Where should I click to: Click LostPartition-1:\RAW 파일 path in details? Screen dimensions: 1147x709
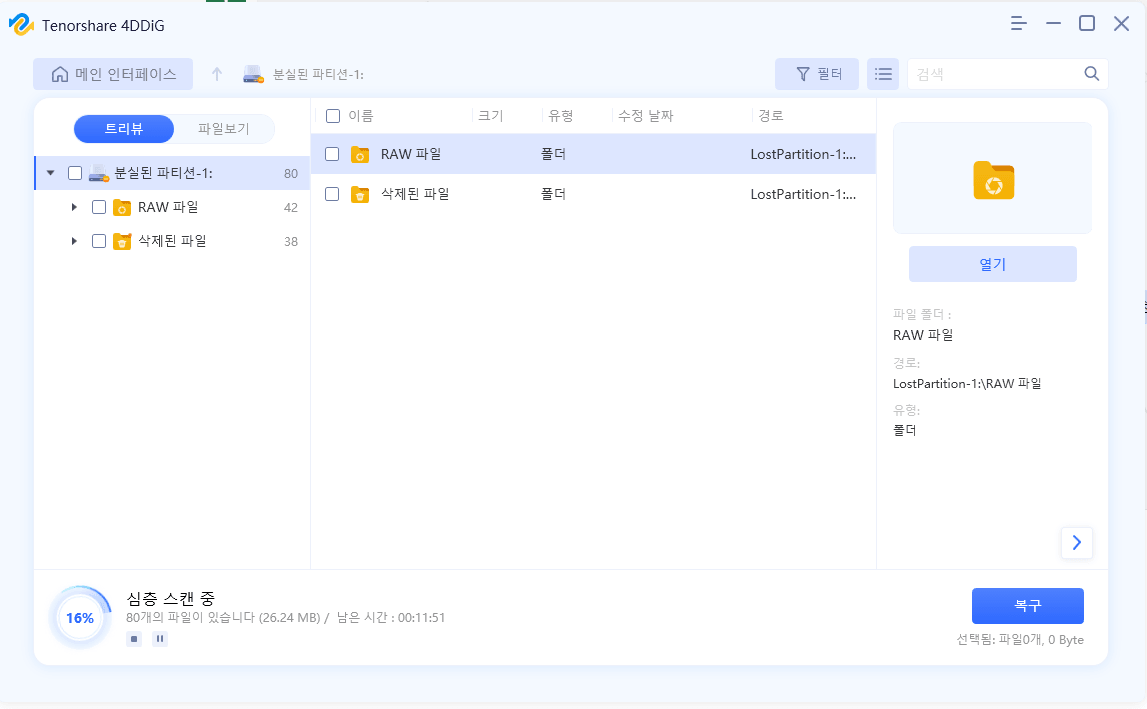click(967, 383)
